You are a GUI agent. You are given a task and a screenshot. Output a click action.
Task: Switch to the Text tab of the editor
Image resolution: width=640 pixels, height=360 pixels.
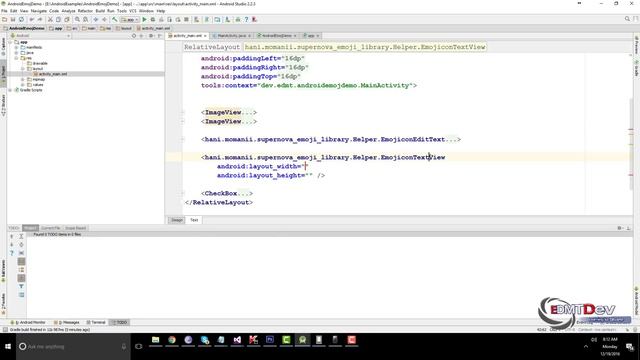pos(194,220)
